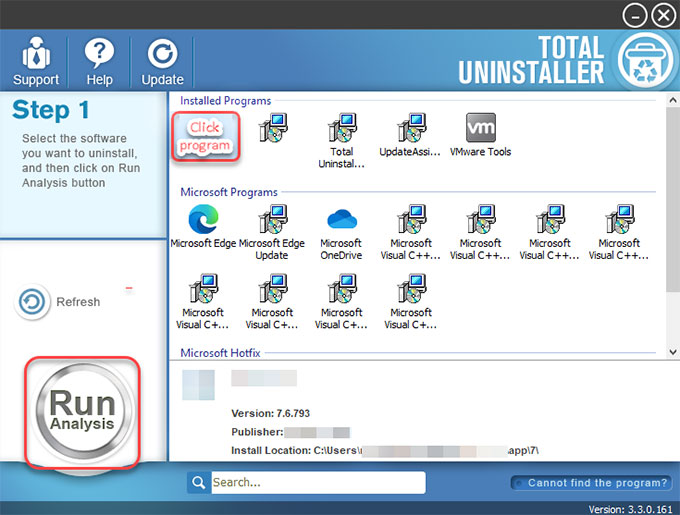Click the Run Analysis button
This screenshot has width=680, height=515.
click(82, 411)
